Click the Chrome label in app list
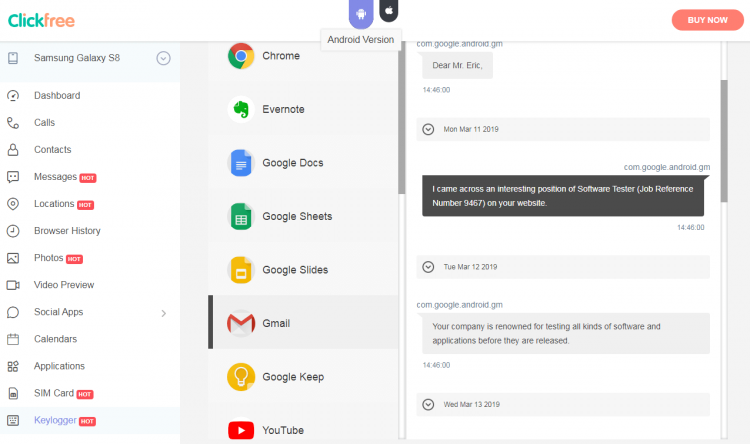The width and height of the screenshot is (750, 444). pyautogui.click(x=281, y=56)
